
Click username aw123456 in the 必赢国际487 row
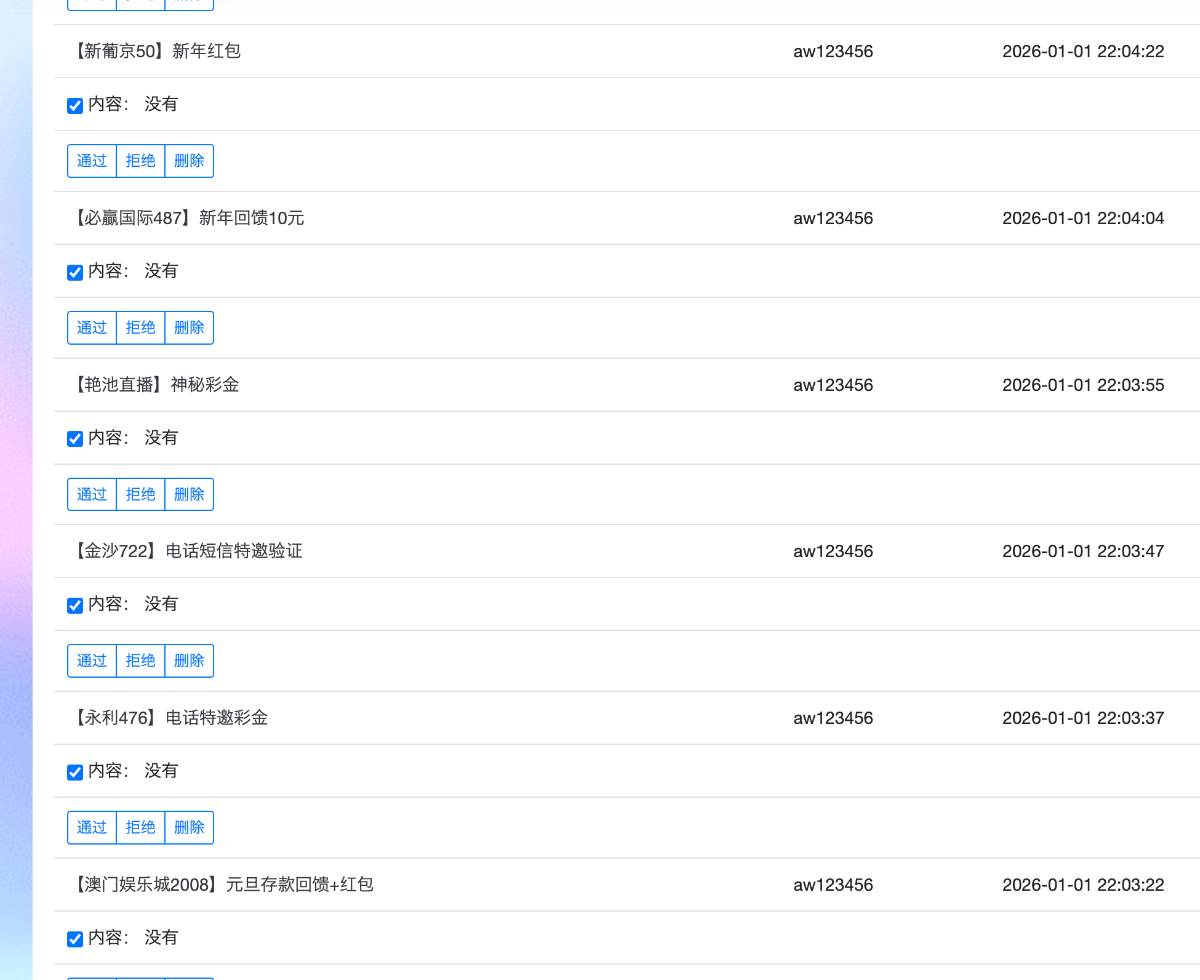pos(833,218)
